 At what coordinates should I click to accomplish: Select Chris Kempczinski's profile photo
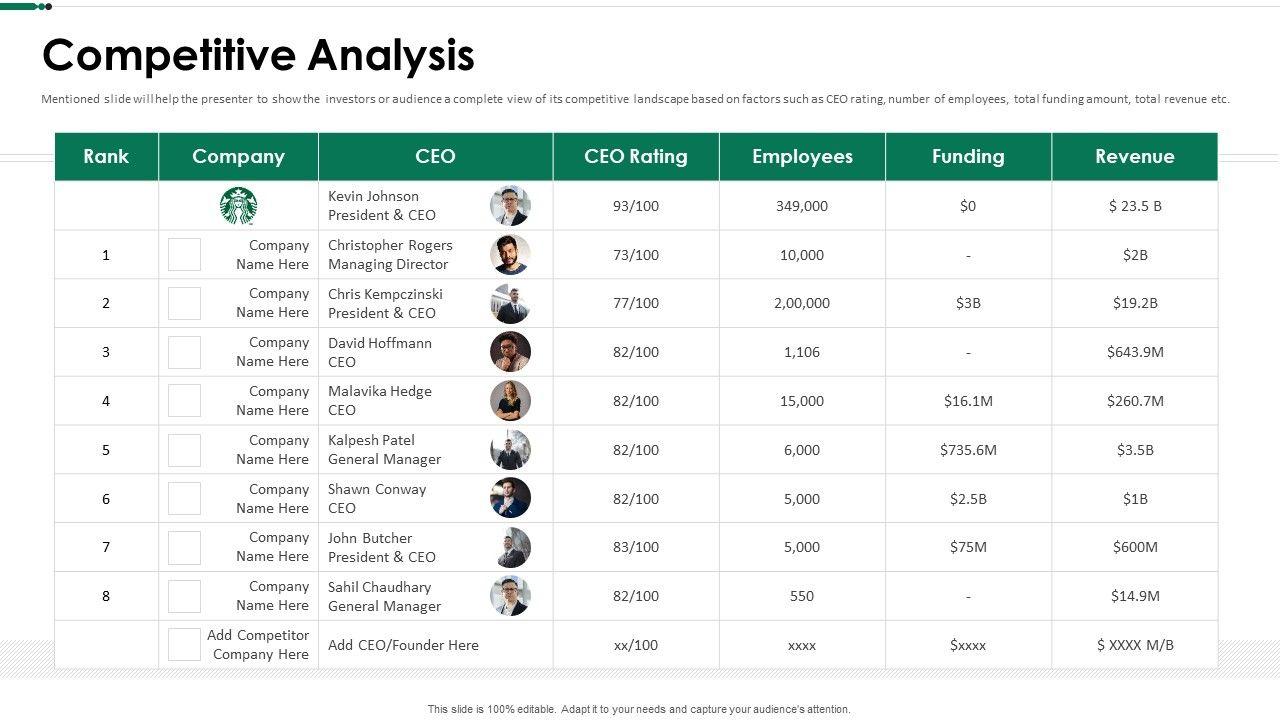point(510,303)
